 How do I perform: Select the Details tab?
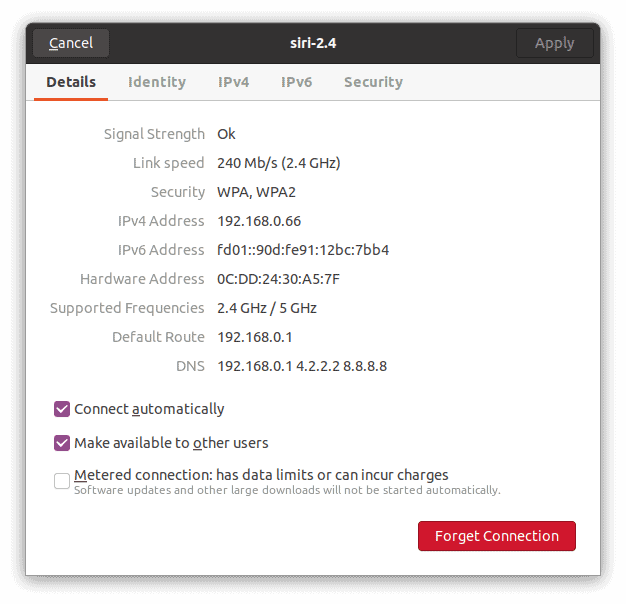click(x=71, y=82)
